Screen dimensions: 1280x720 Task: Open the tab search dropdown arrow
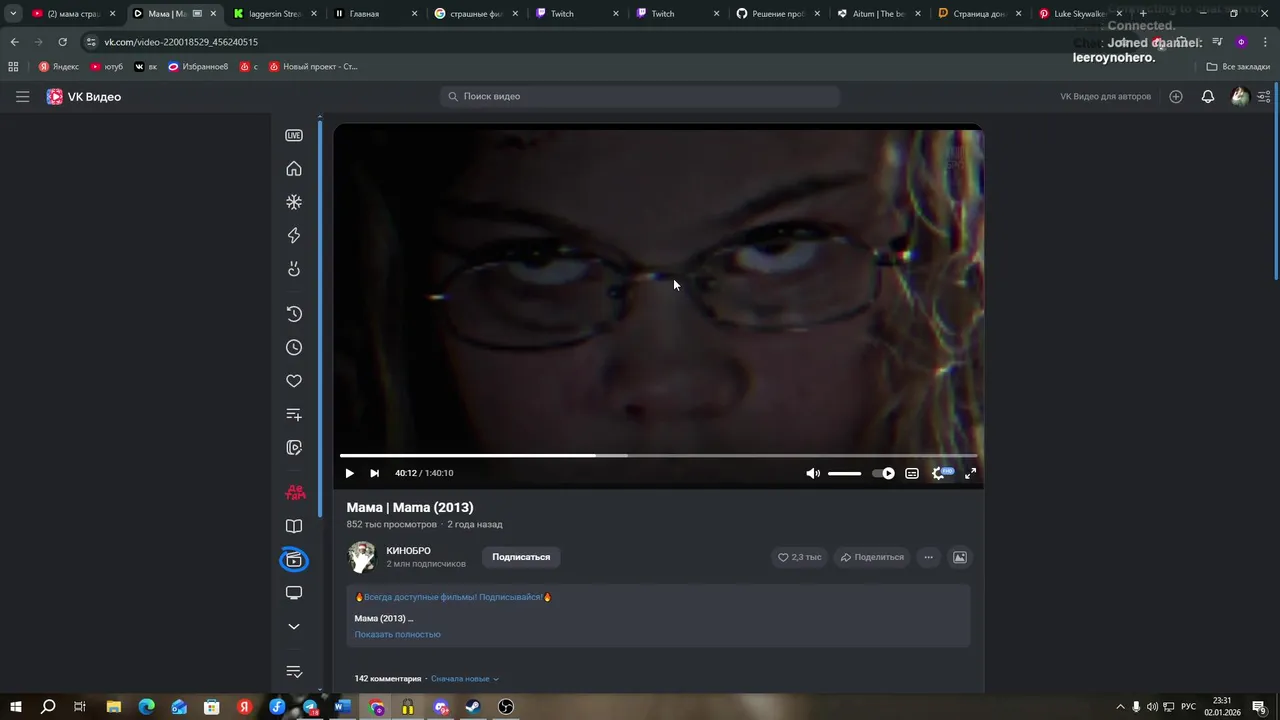(13, 14)
